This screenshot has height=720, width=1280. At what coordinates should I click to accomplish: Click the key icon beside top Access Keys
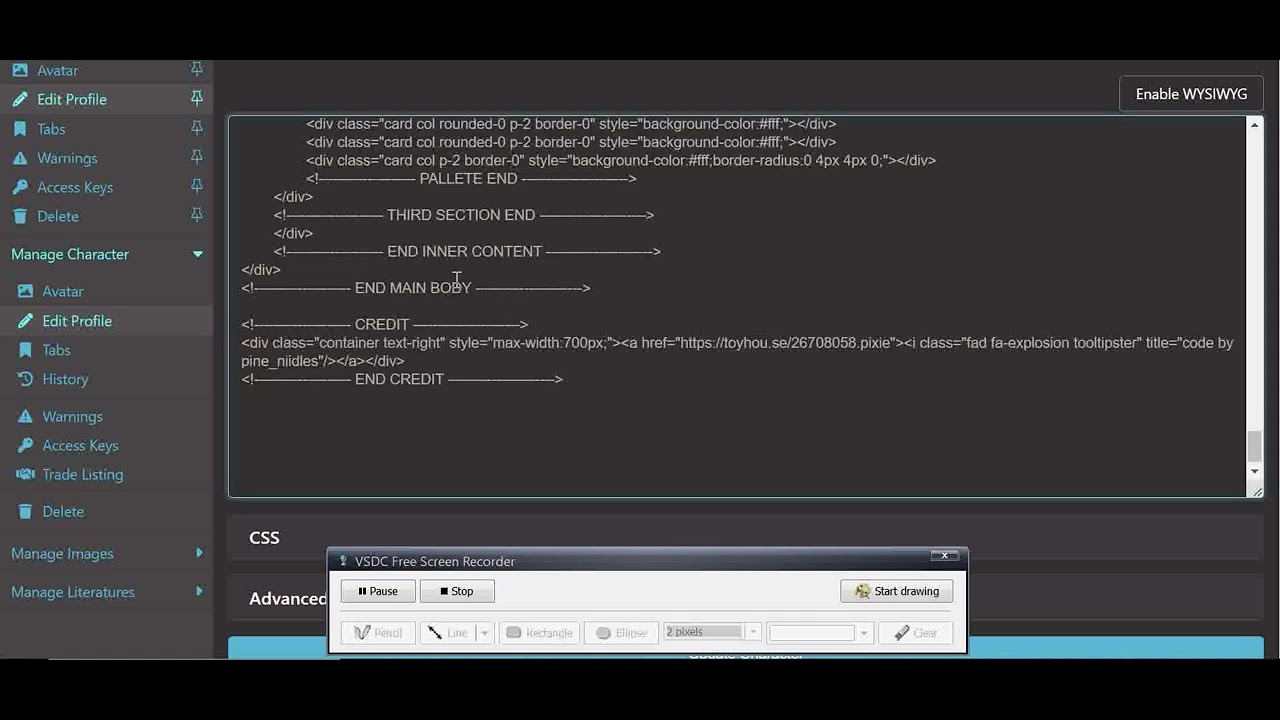[20, 187]
